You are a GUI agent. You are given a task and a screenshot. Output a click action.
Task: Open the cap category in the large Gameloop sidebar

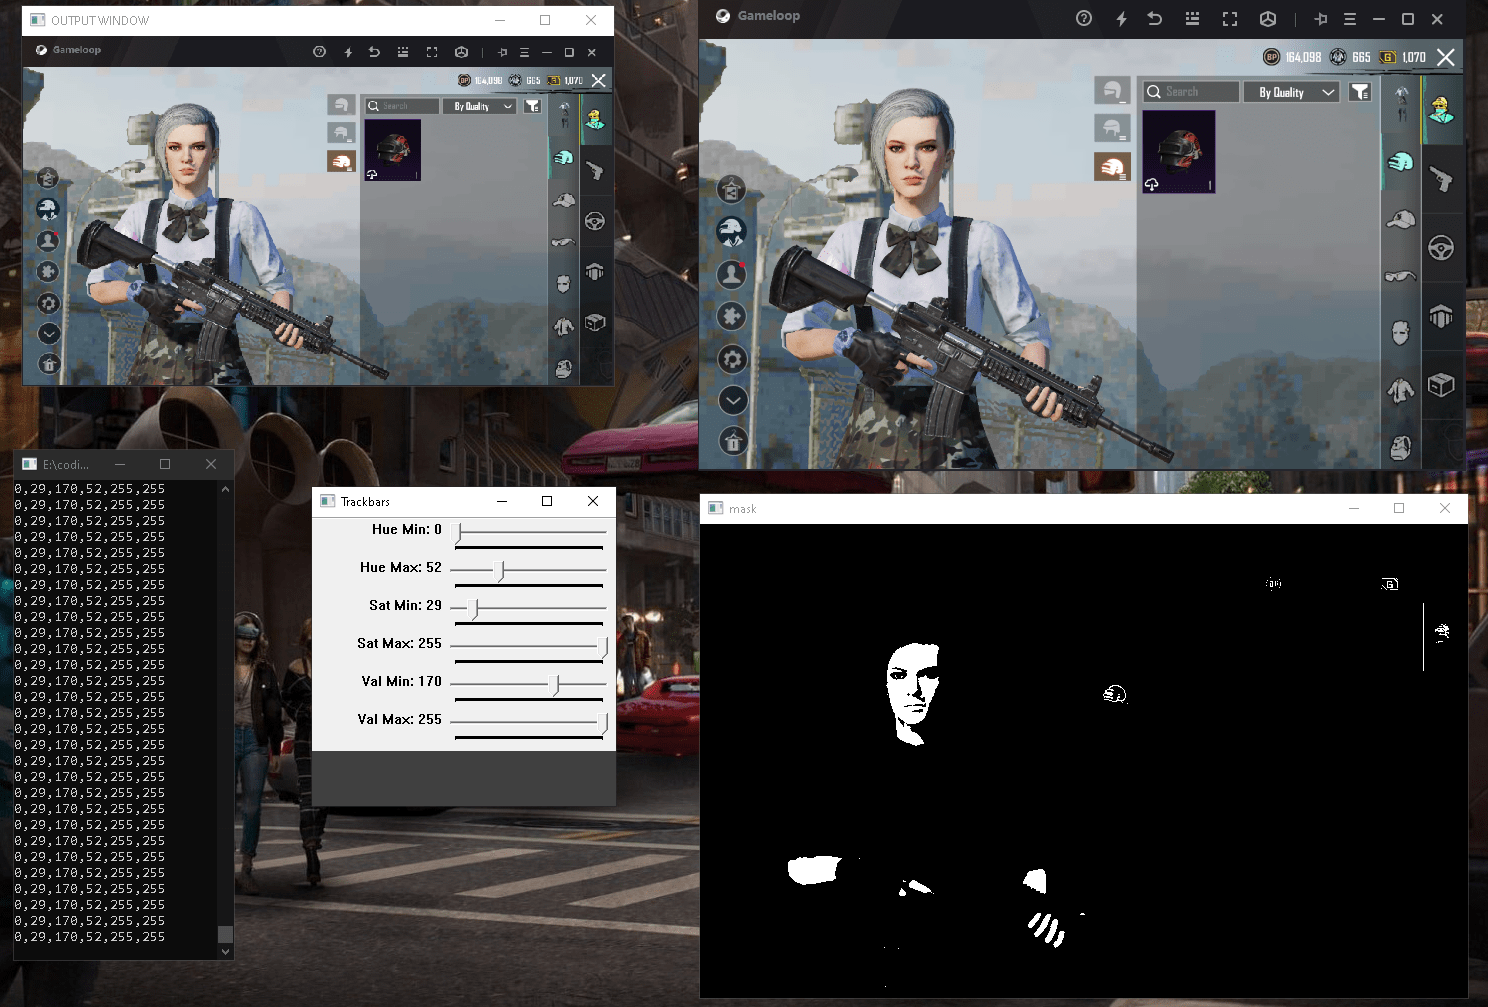1401,218
